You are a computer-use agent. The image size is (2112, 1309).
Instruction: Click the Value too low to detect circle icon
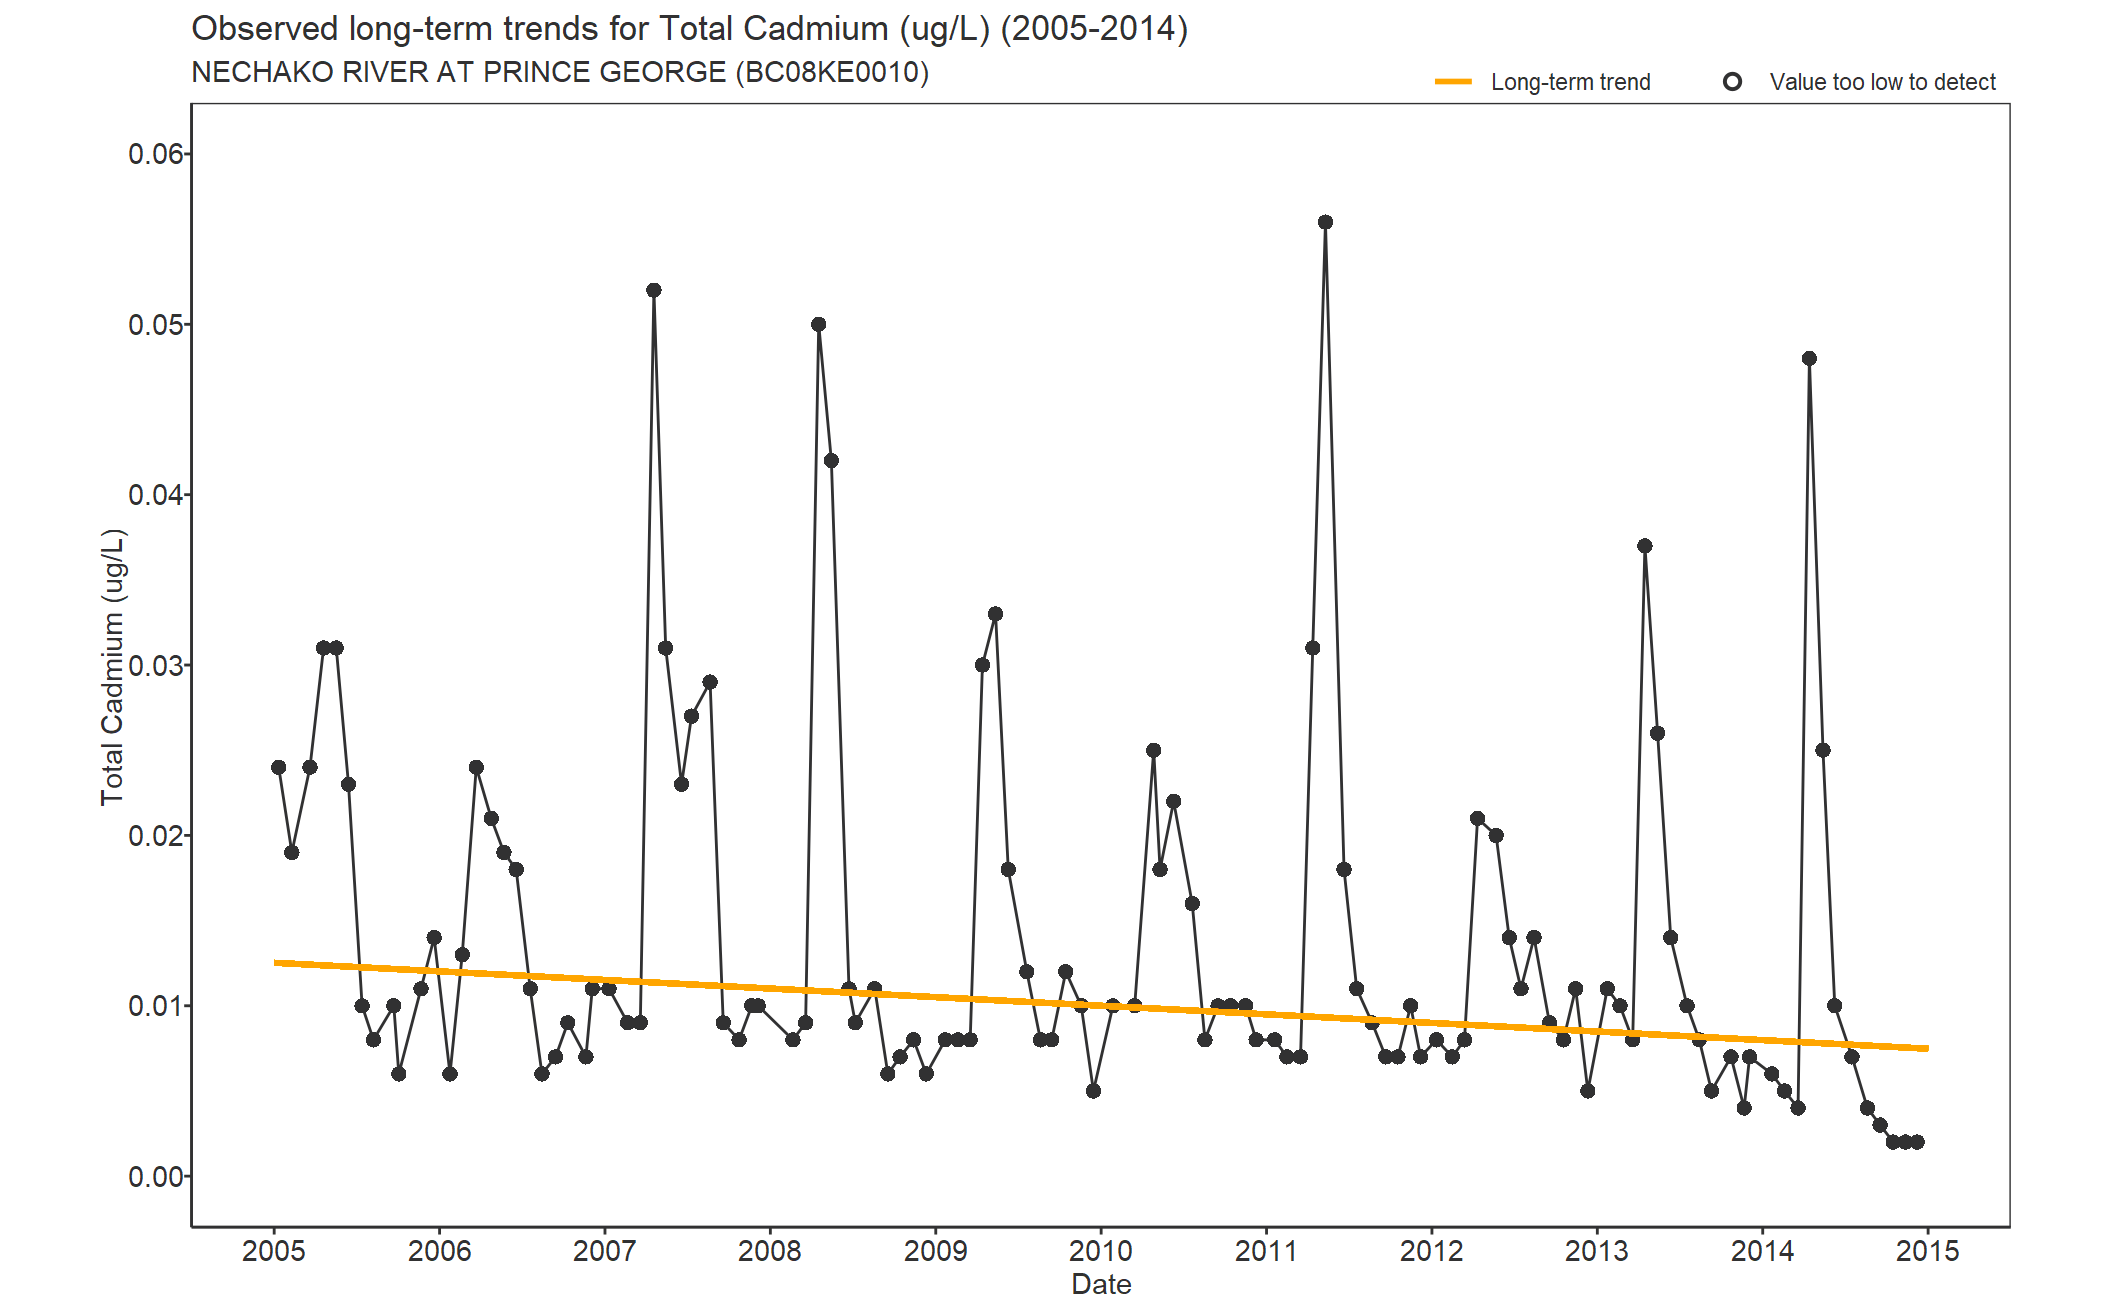(x=1732, y=82)
